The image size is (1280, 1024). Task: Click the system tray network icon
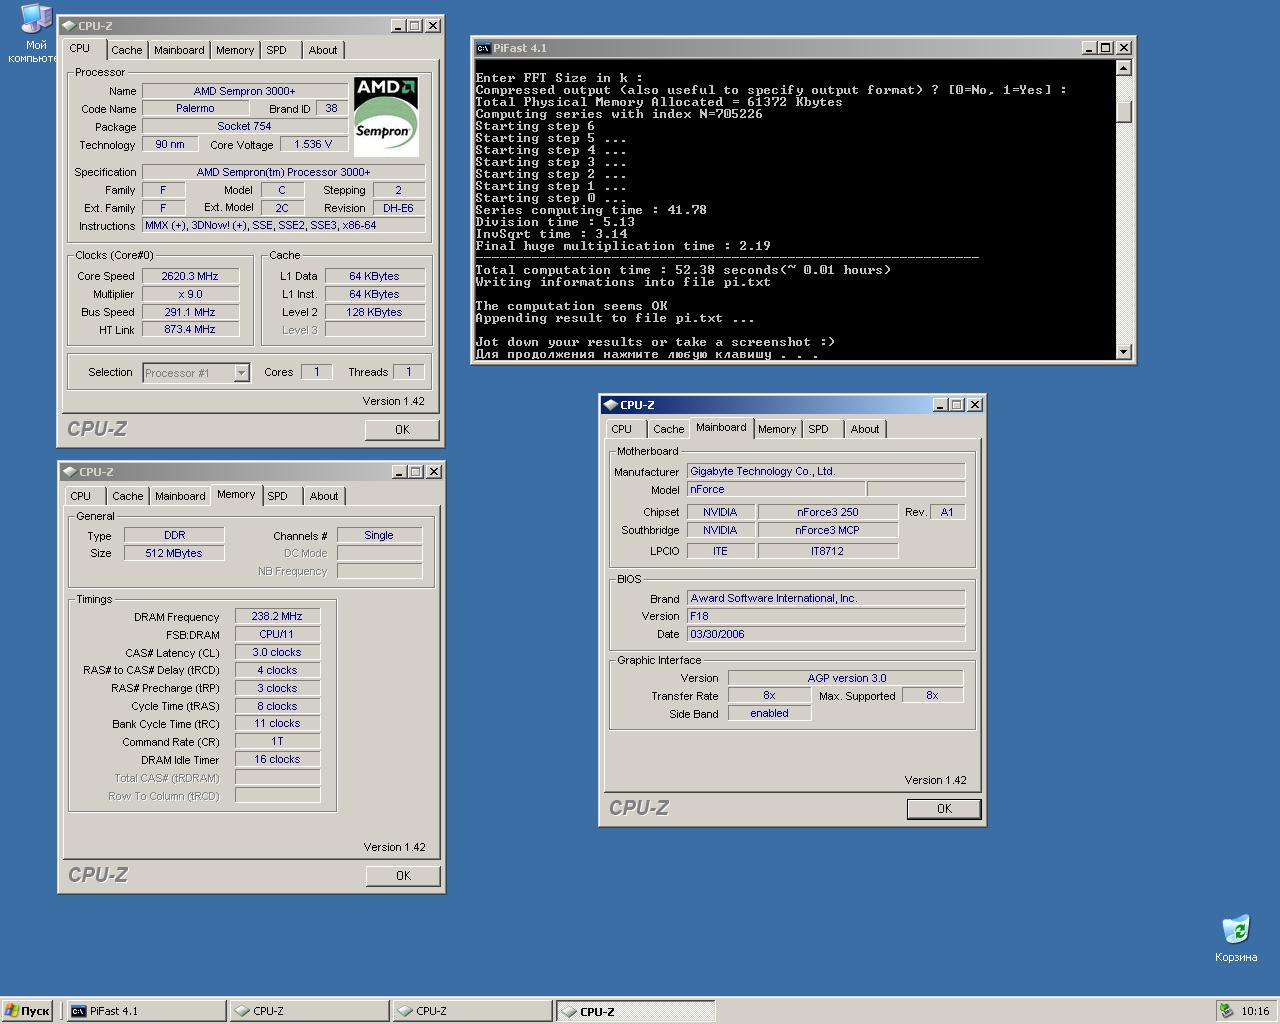tap(1226, 1011)
